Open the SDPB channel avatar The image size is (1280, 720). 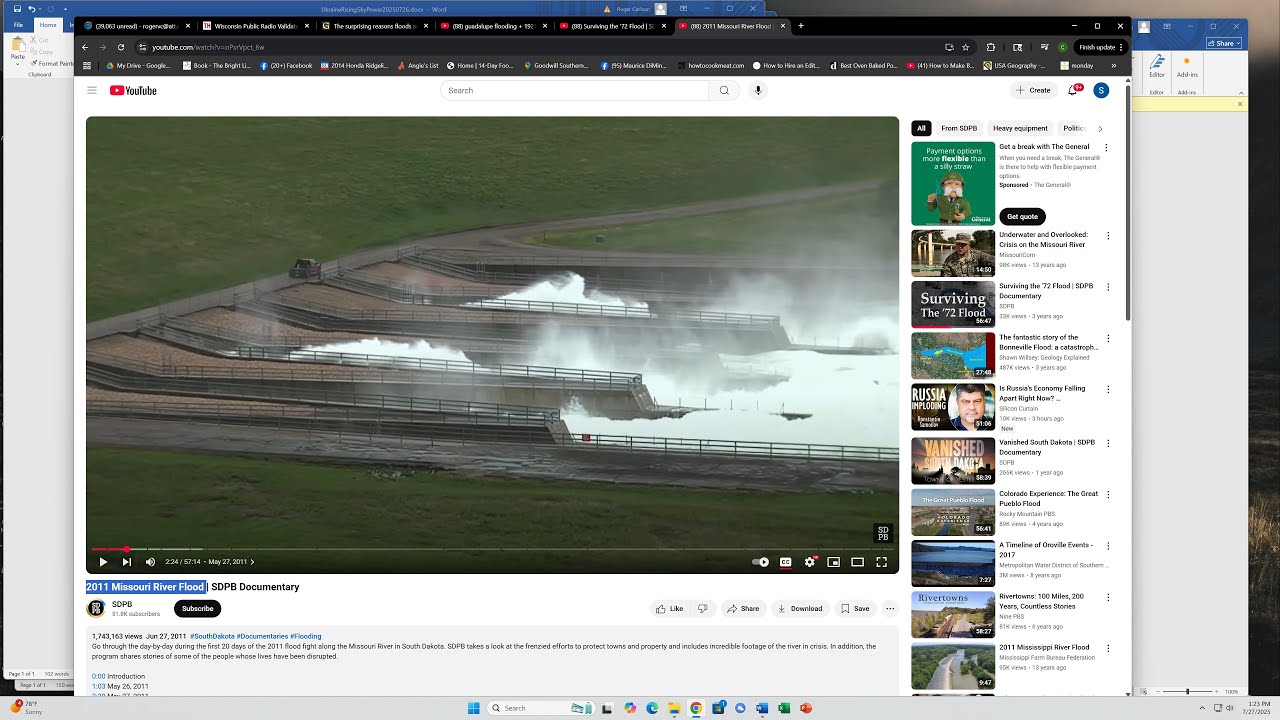[96, 608]
